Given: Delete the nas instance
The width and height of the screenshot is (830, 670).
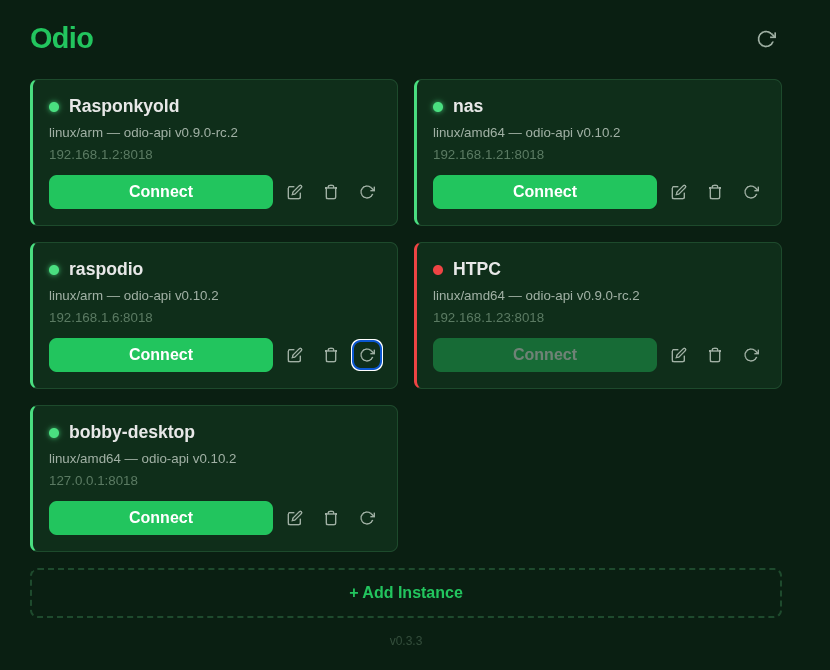Looking at the screenshot, I should coord(715,191).
